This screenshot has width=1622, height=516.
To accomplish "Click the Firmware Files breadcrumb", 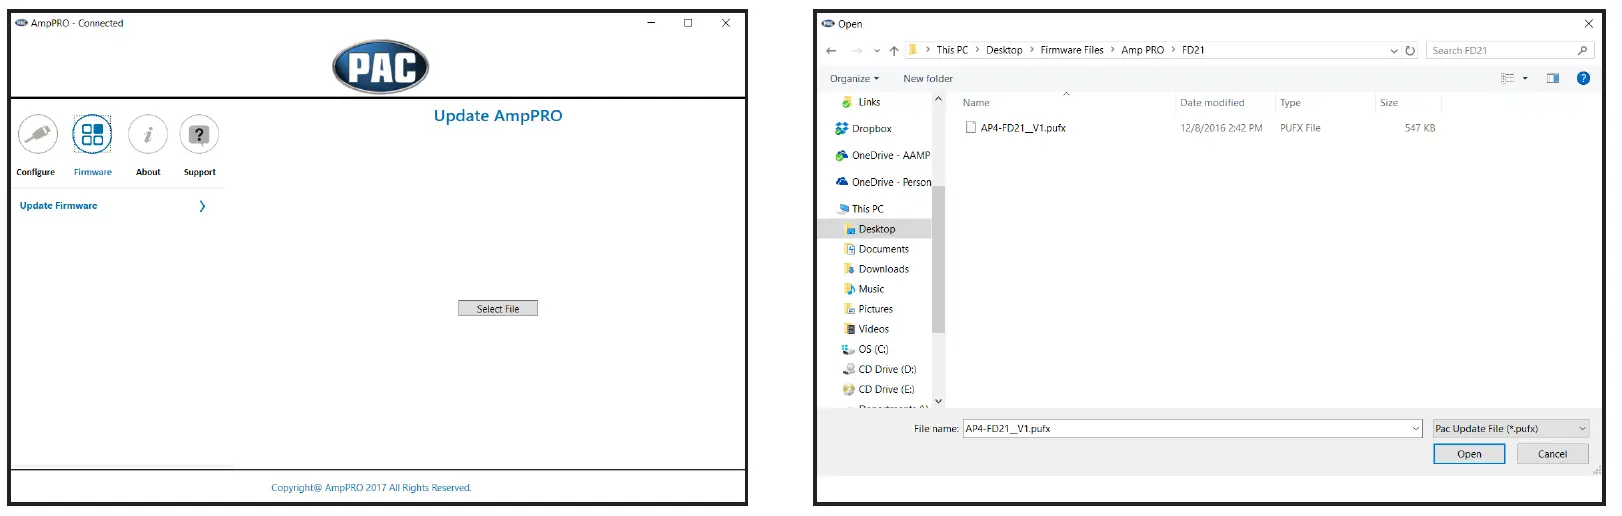I will 1072,50.
